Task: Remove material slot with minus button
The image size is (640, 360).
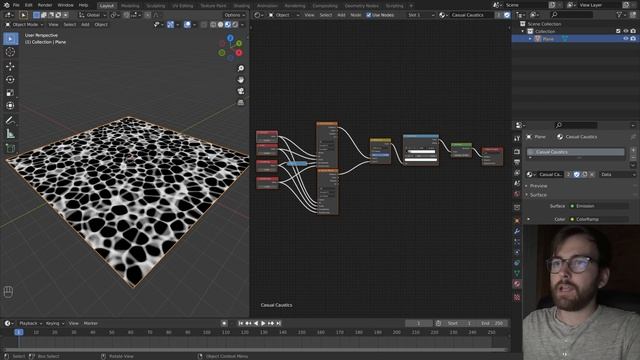Action: 633,157
